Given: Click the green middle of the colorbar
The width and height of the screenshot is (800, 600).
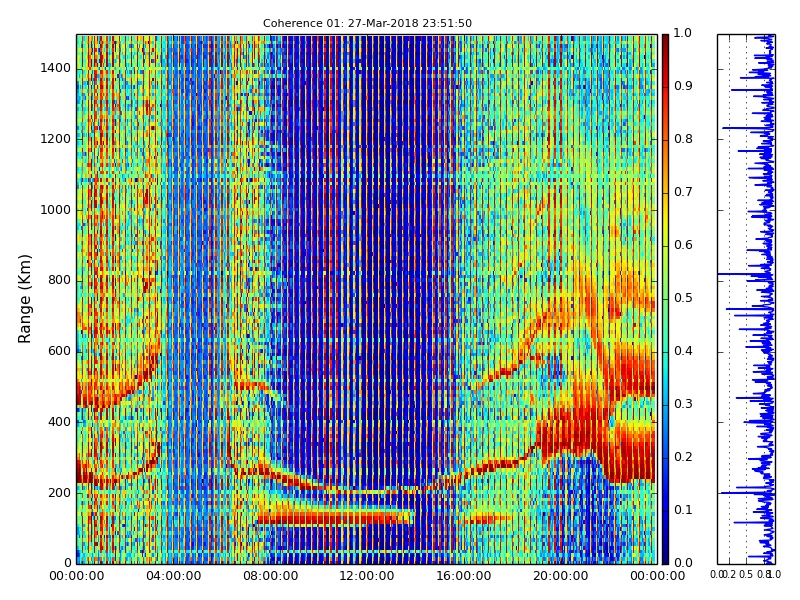Looking at the screenshot, I should click(x=665, y=299).
